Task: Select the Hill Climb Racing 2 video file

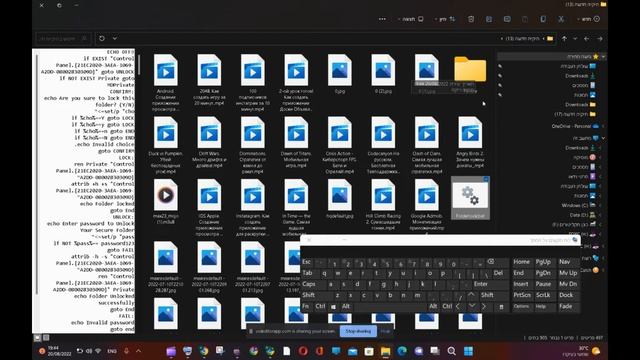Action: [x=383, y=204]
